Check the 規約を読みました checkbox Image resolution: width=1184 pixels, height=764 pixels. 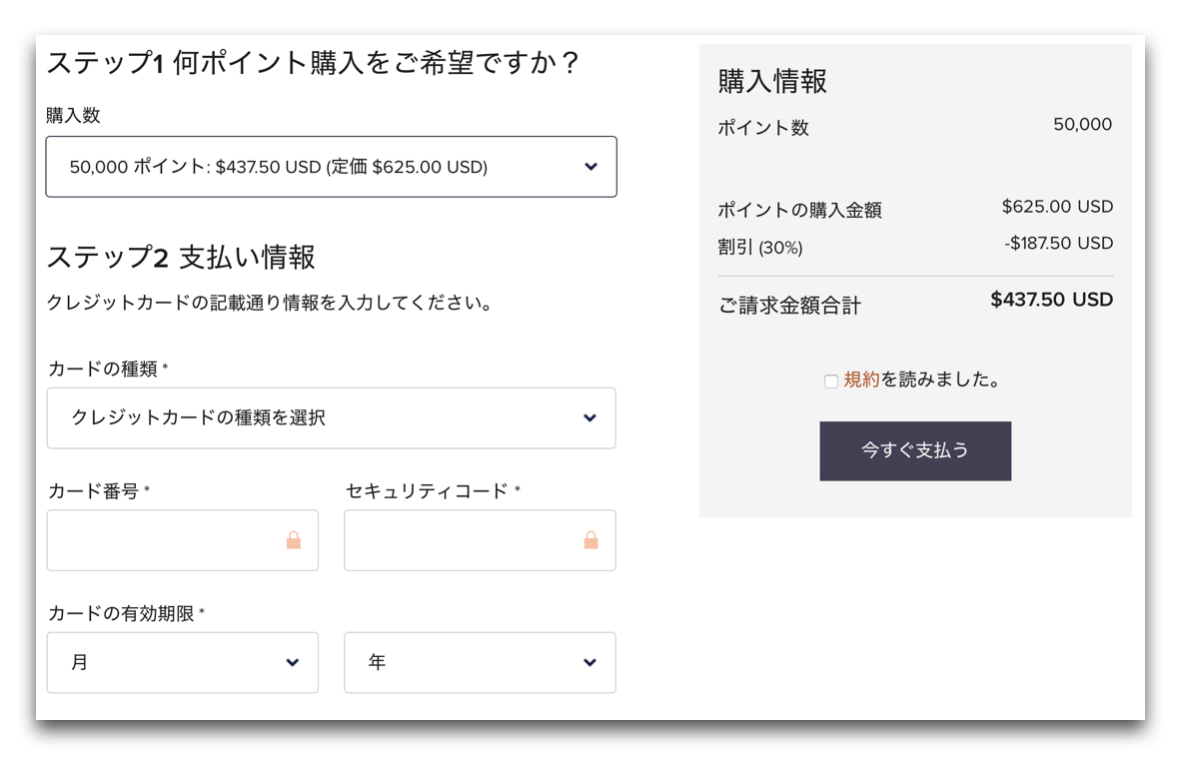tap(831, 381)
